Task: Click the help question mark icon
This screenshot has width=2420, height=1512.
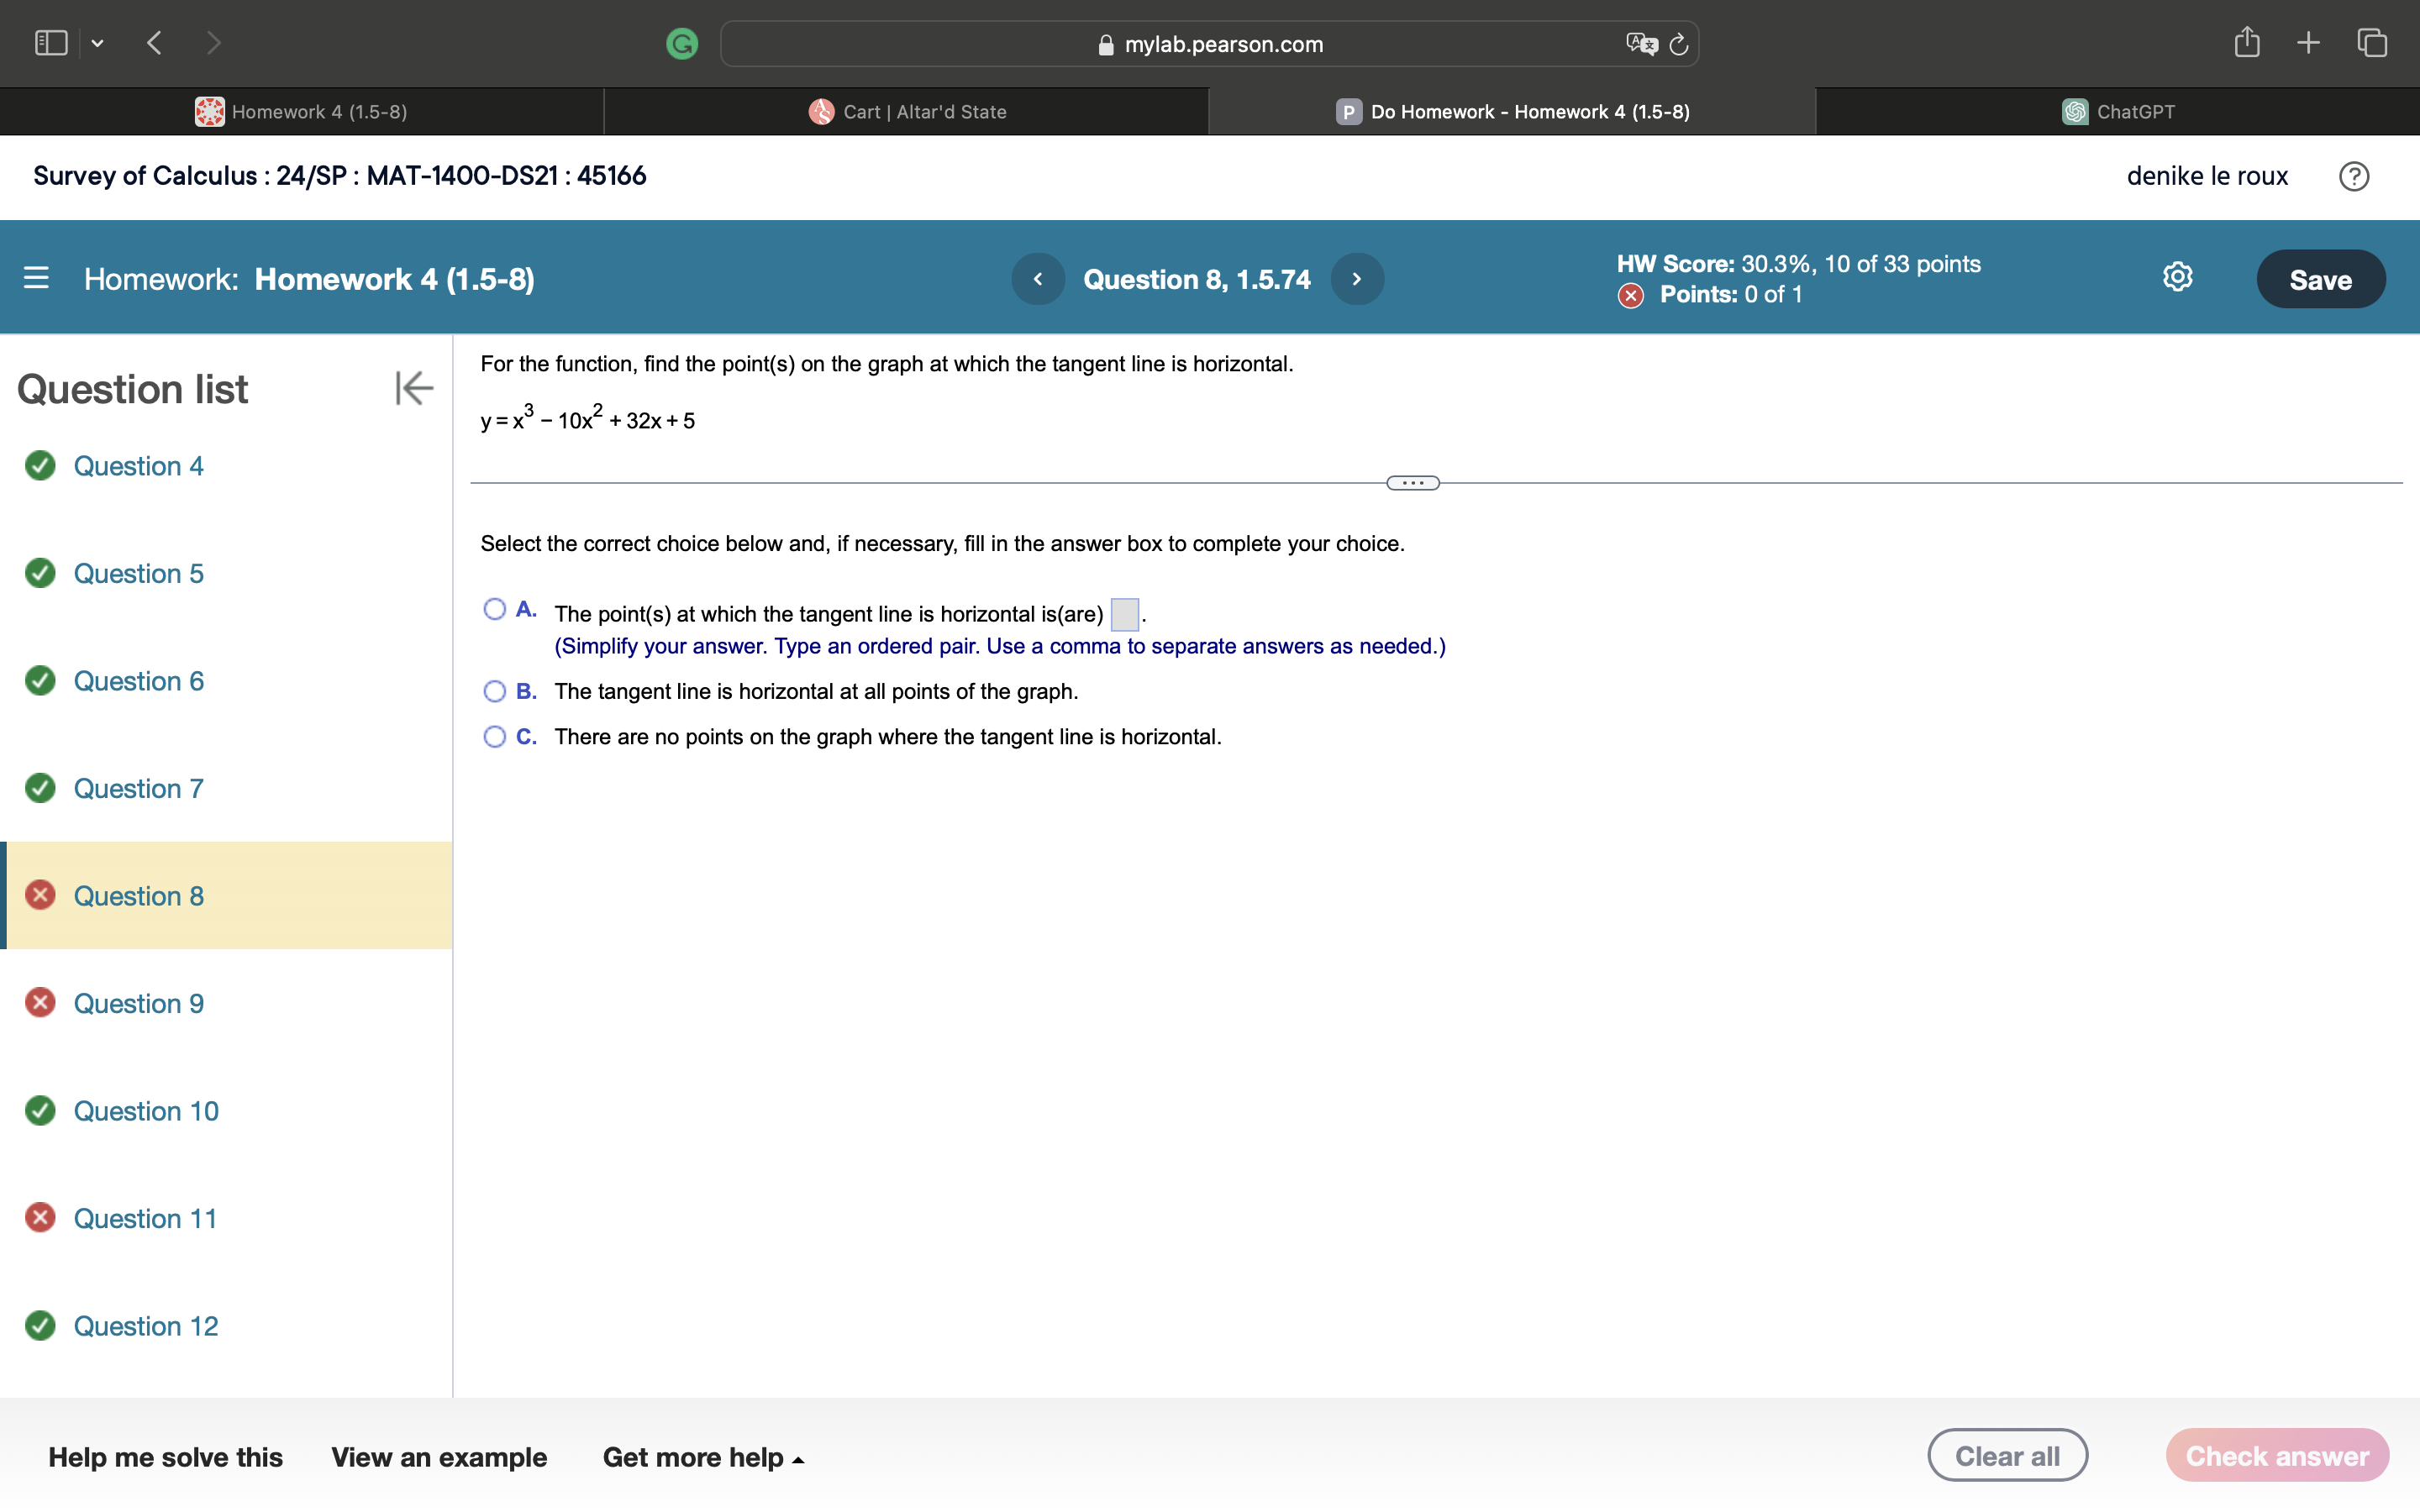Action: [2353, 177]
